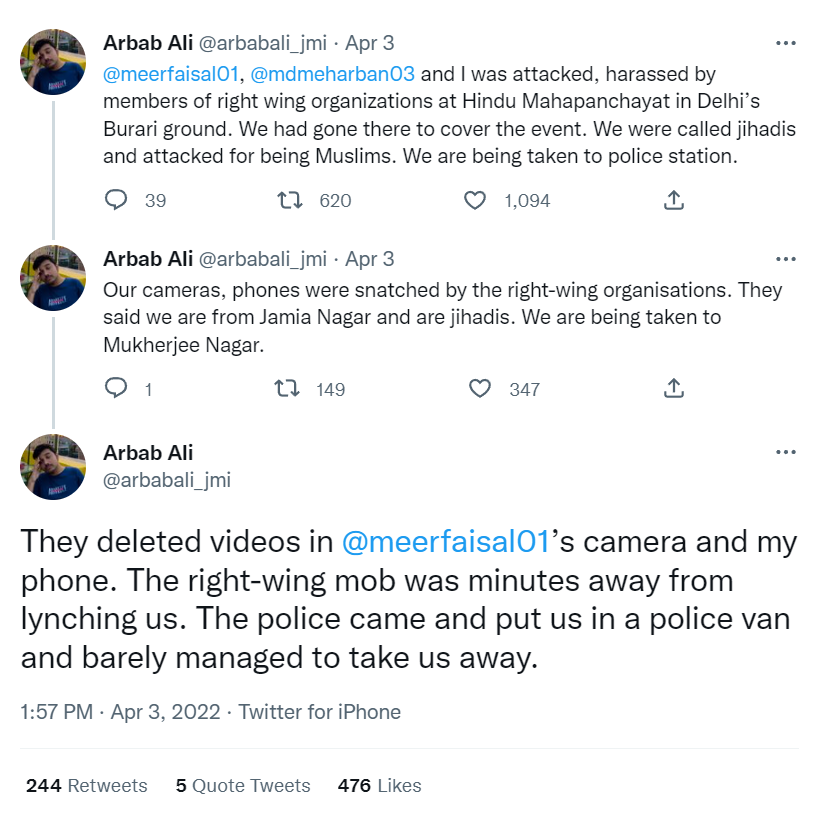Open more options on the main tweet
Viewport: 817px width, 819px height.
[x=786, y=453]
